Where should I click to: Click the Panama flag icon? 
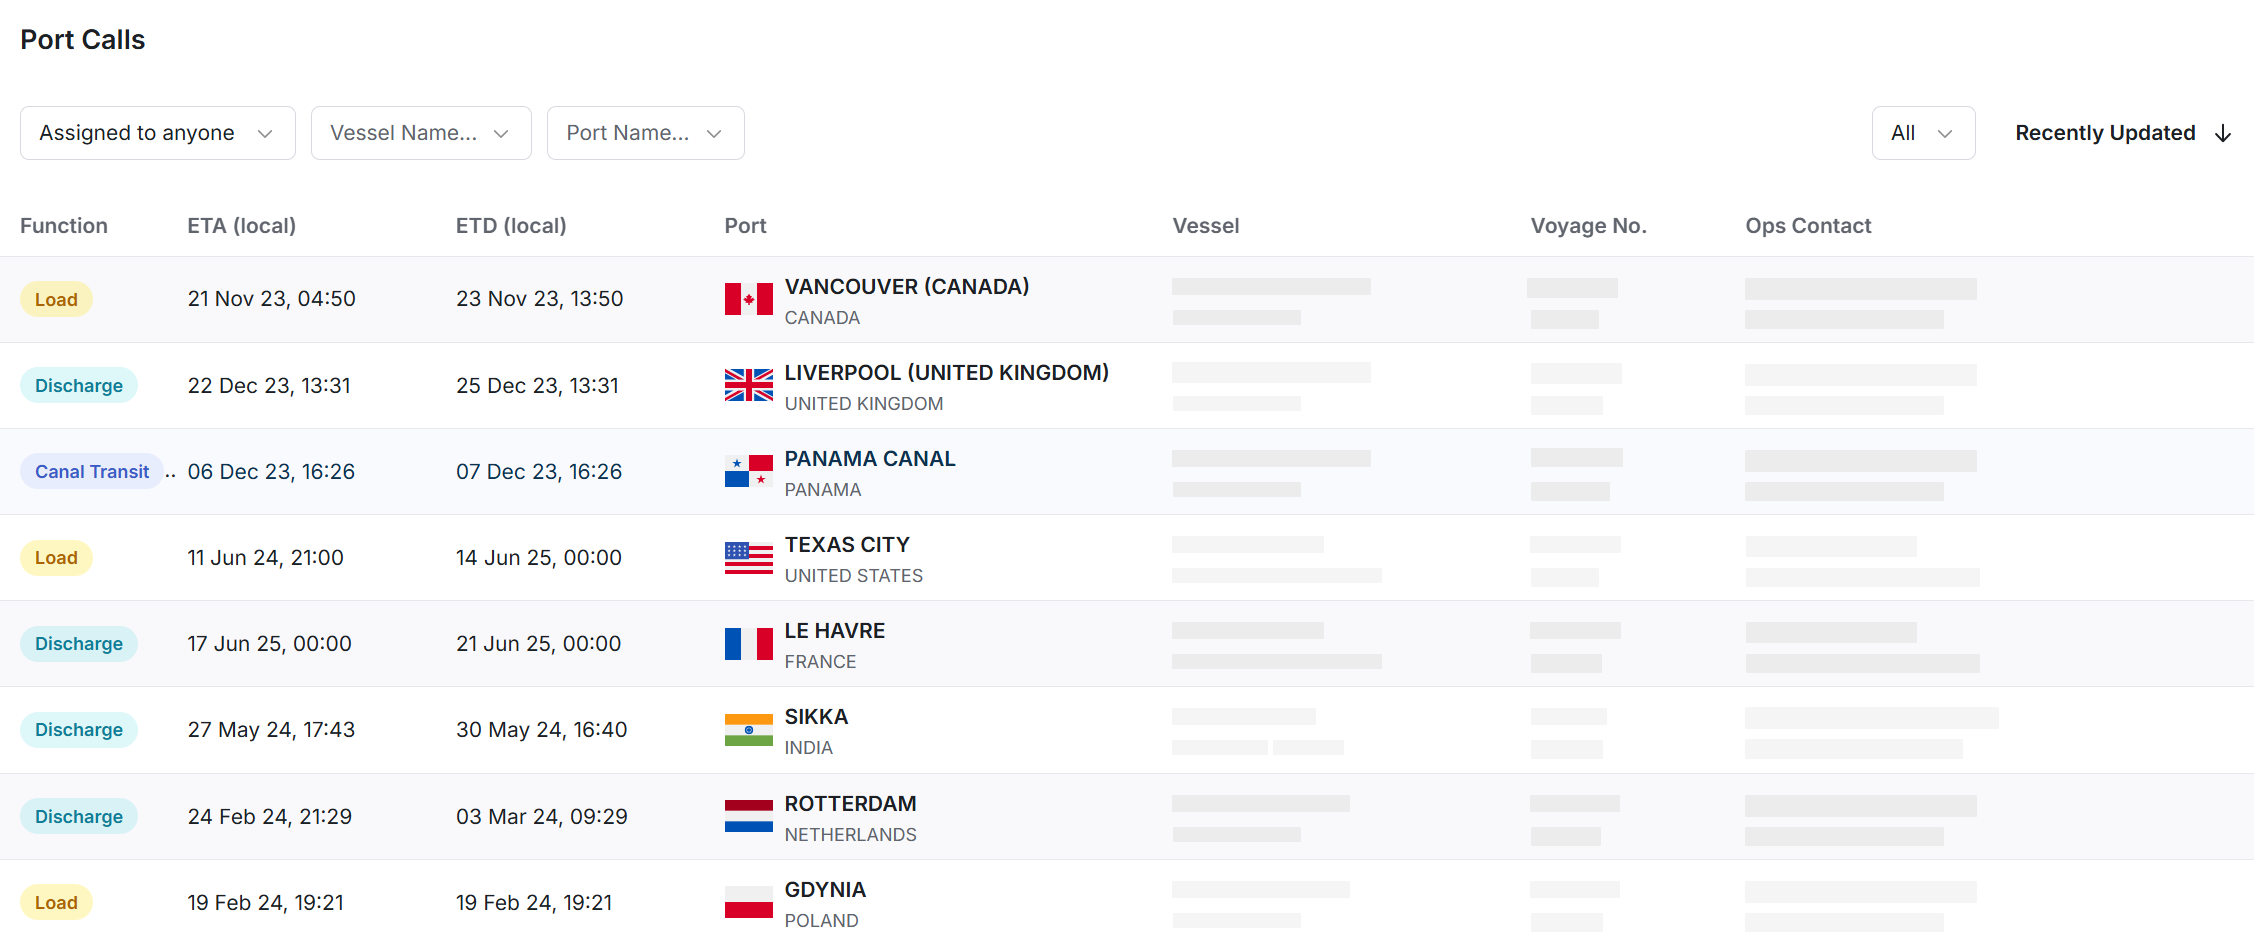pos(748,471)
